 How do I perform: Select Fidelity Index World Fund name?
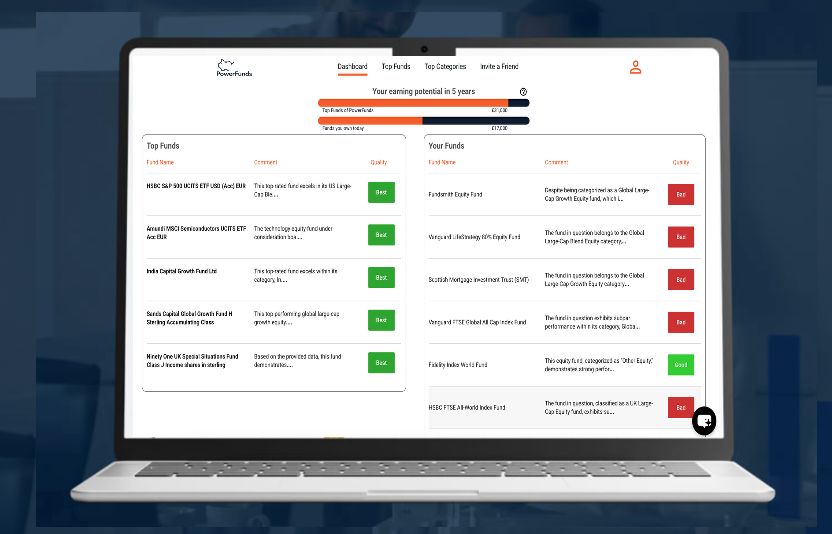pos(457,365)
